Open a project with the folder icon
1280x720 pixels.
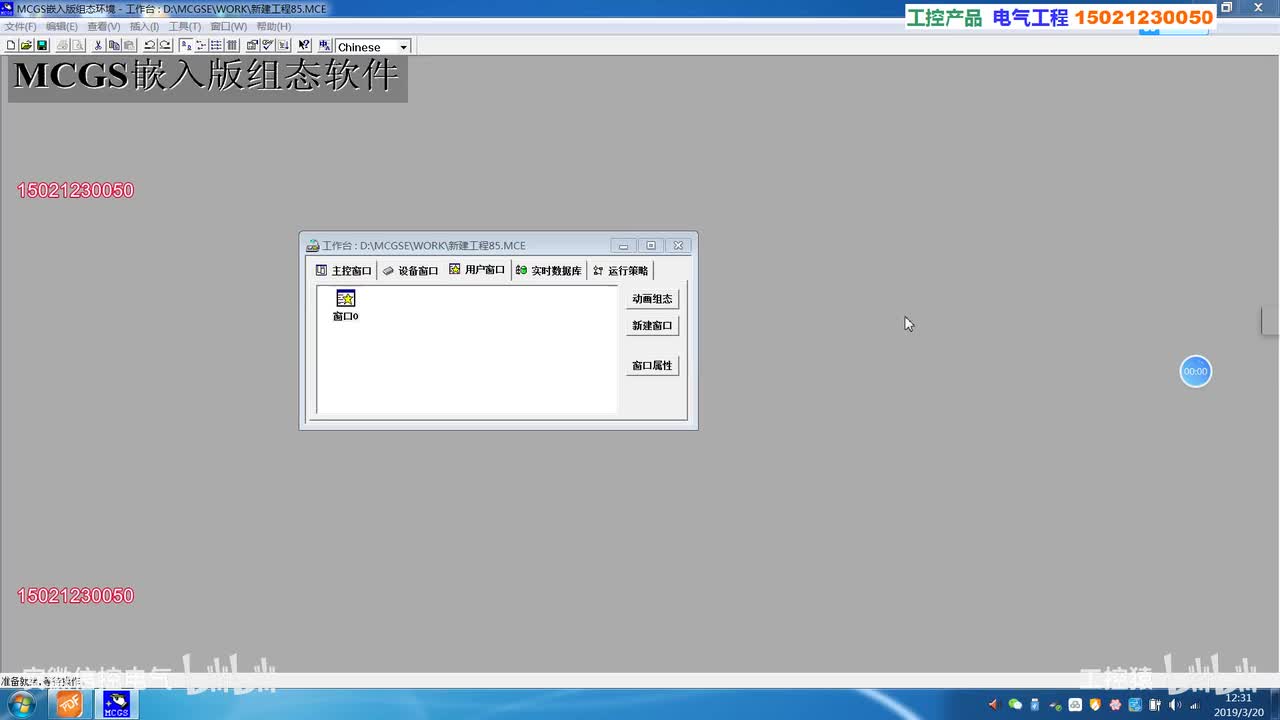click(26, 46)
